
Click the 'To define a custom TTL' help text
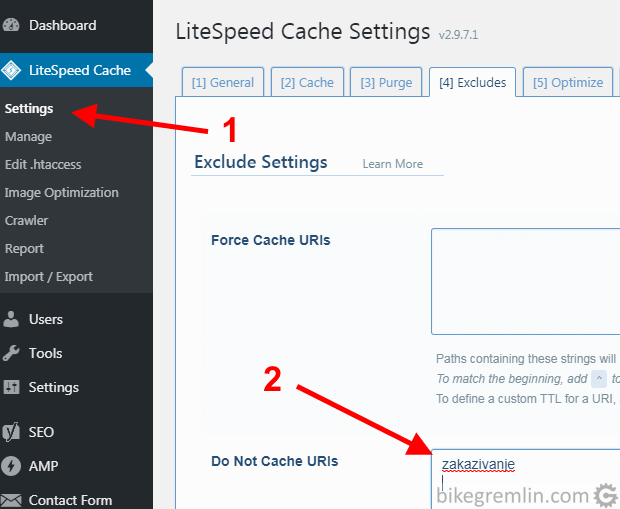(x=526, y=399)
